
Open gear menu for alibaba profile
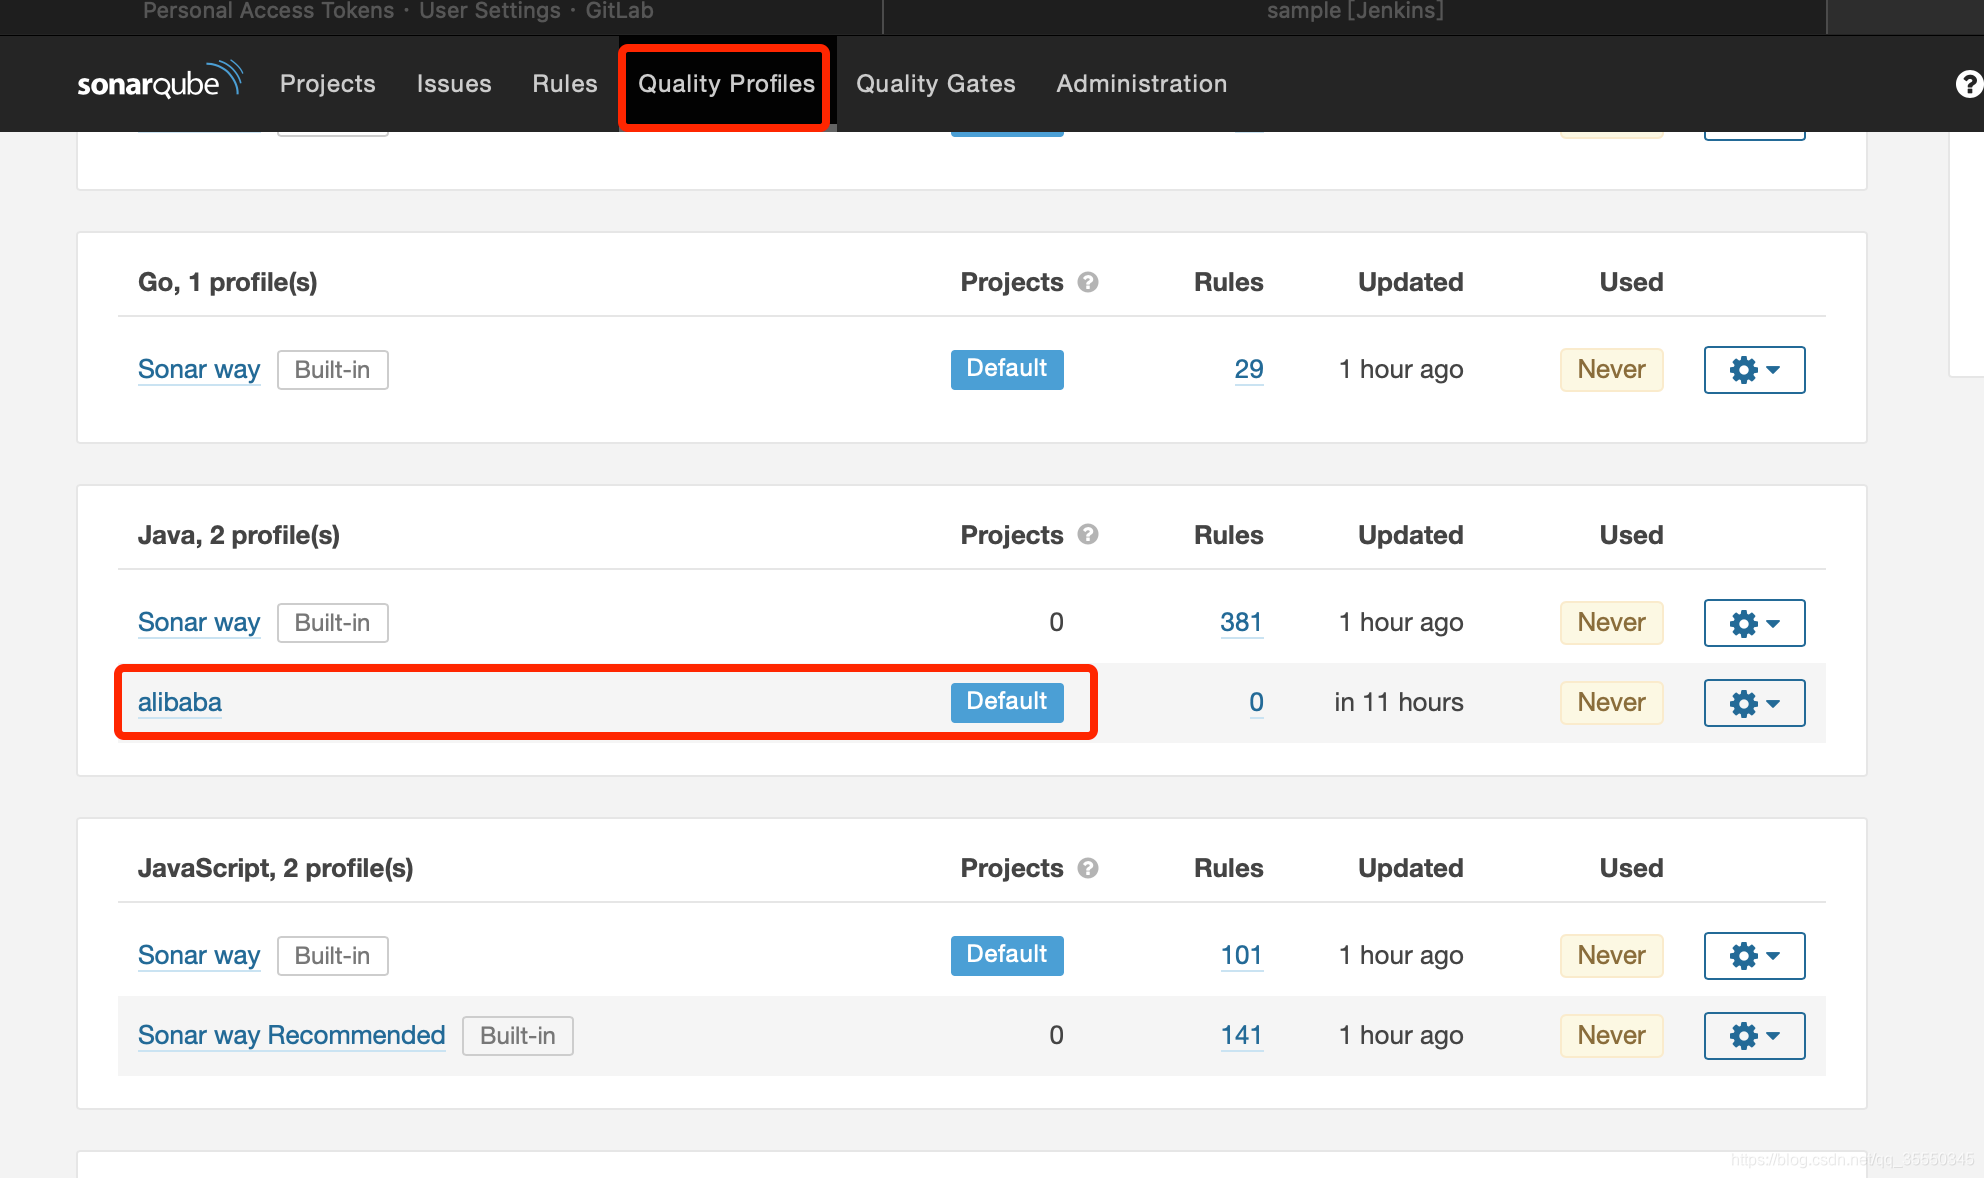[1754, 703]
